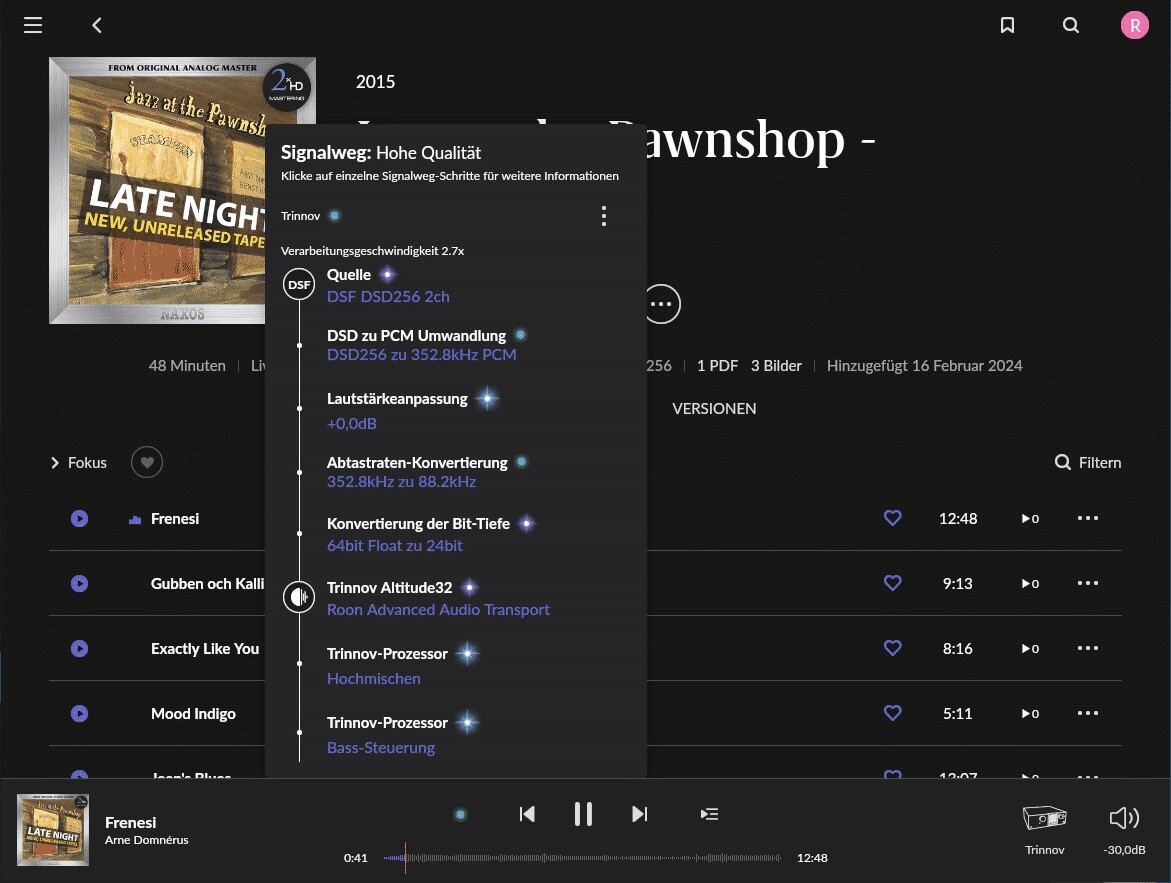Open the Trinnov signal path three-dot menu
Viewport: 1171px width, 883px height.
click(x=603, y=217)
